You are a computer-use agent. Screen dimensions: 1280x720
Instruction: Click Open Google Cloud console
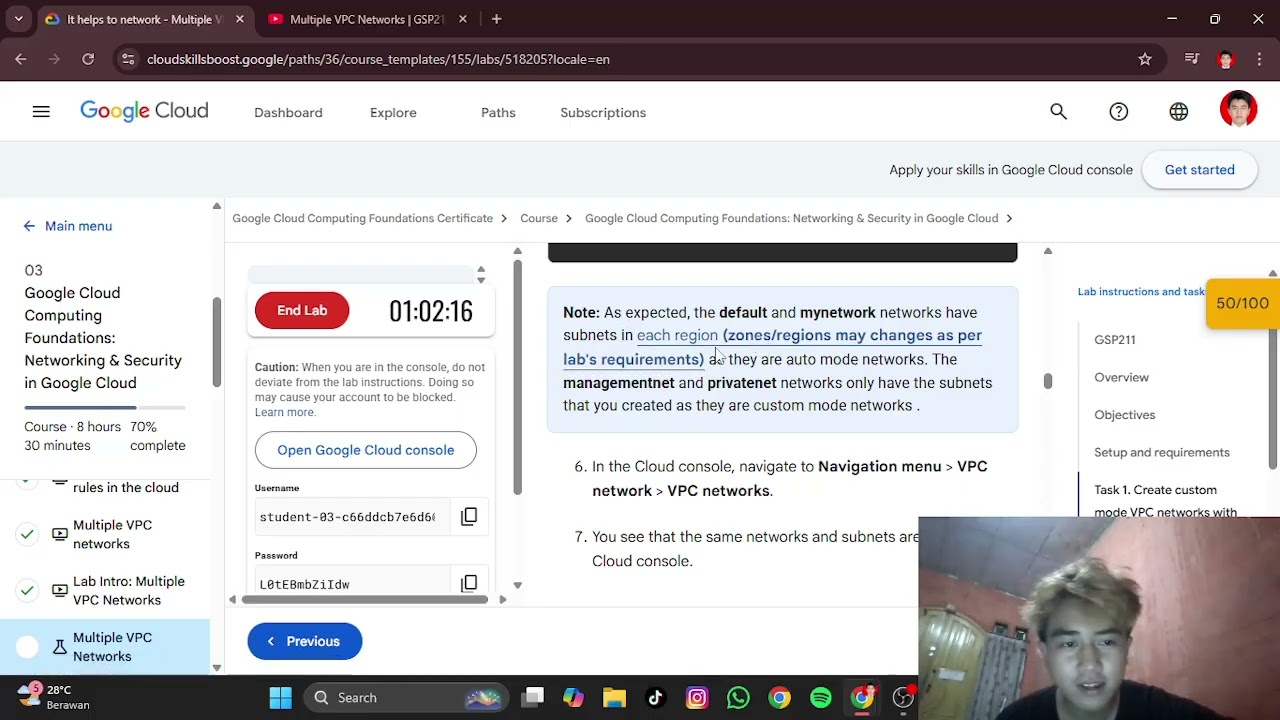[x=365, y=450]
